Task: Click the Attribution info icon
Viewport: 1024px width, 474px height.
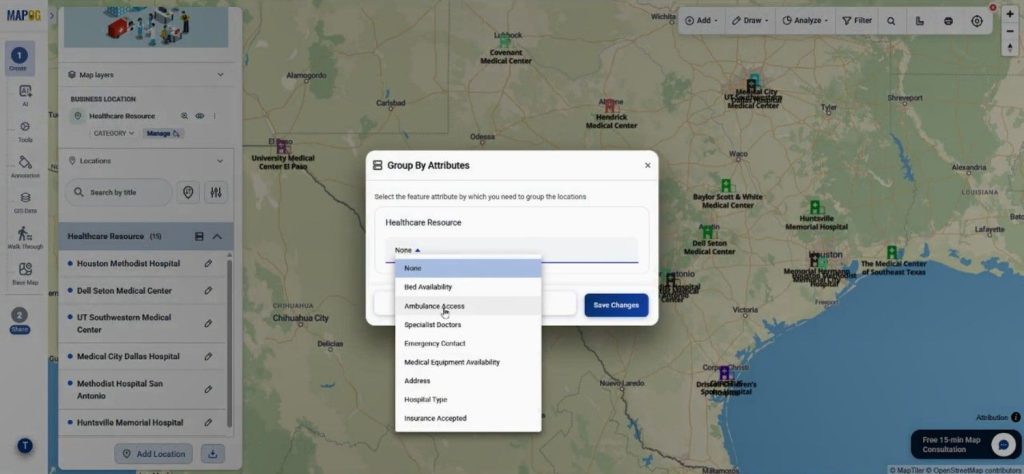Action: 1016,417
